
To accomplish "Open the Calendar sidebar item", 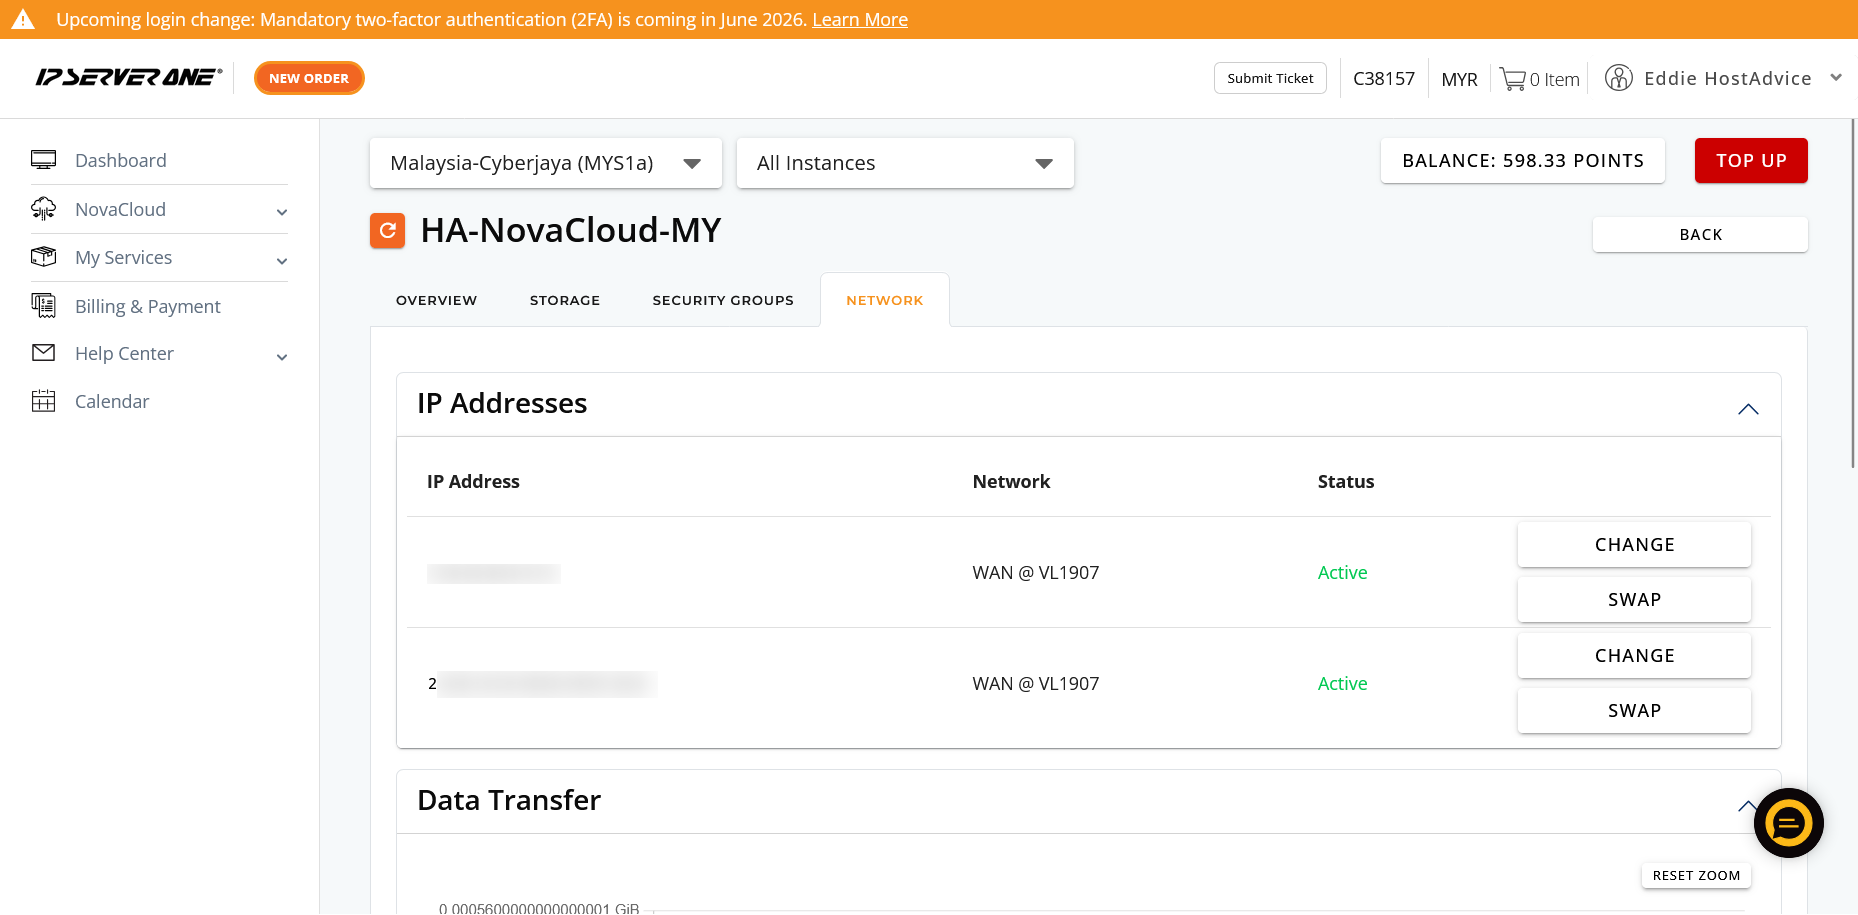I will coord(112,401).
